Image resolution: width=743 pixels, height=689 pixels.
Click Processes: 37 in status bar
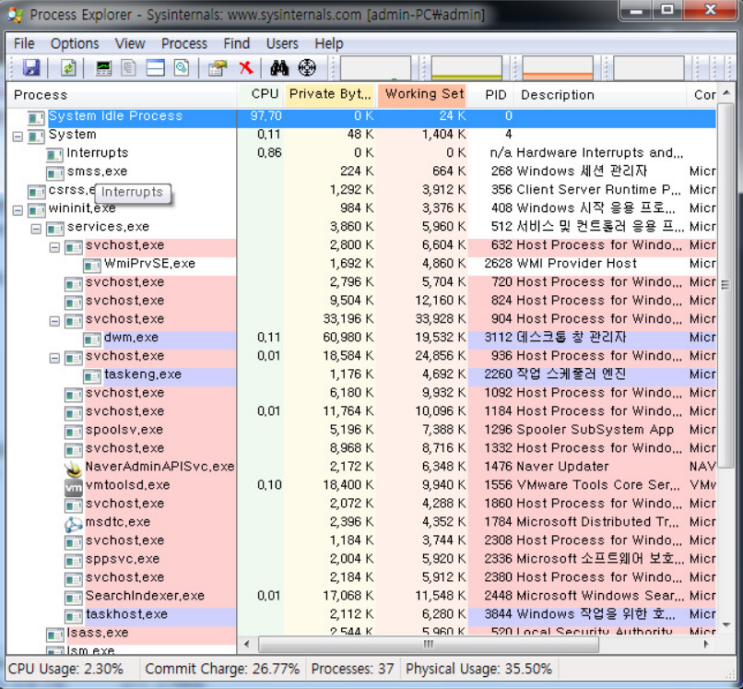click(353, 669)
